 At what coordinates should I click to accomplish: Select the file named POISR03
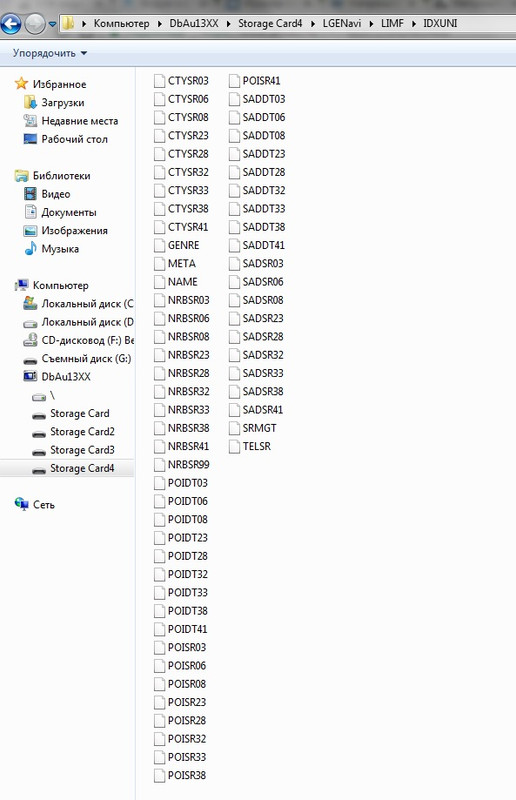(x=187, y=647)
